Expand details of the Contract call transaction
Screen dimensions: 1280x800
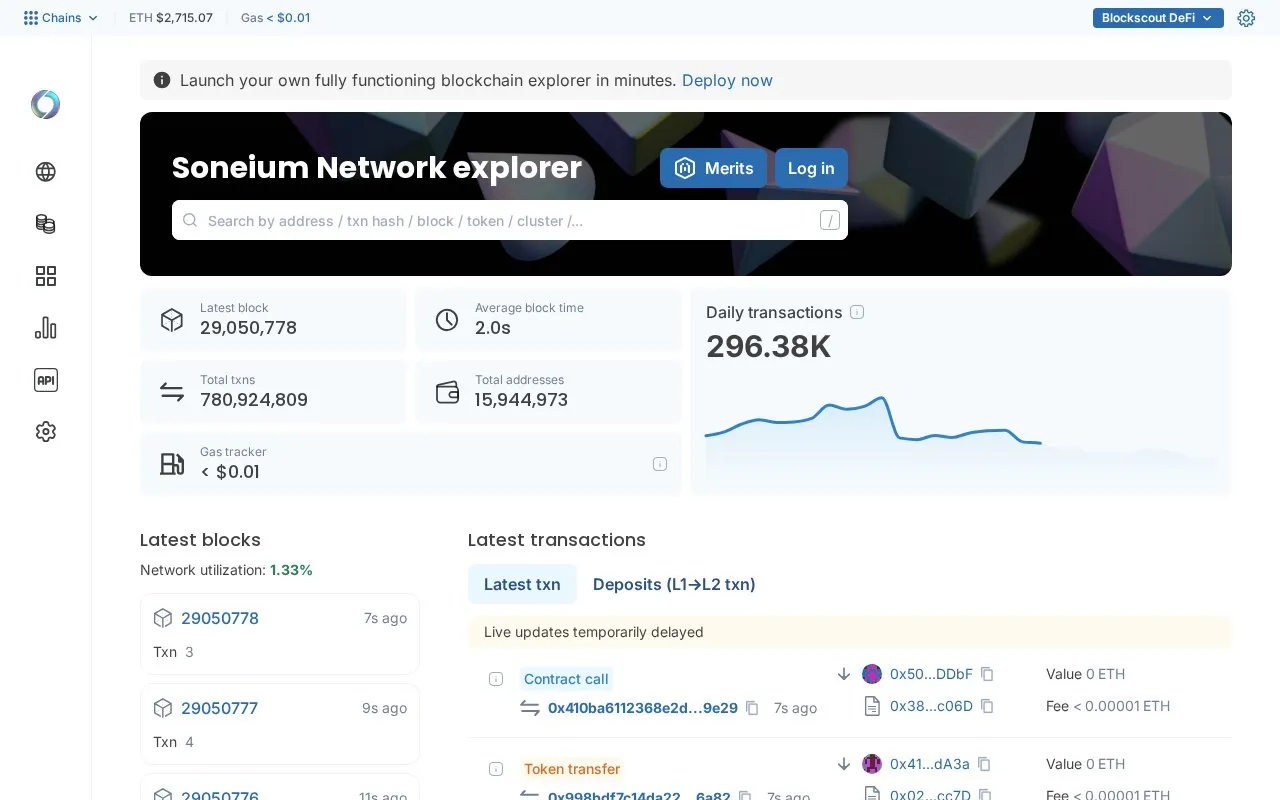[496, 679]
